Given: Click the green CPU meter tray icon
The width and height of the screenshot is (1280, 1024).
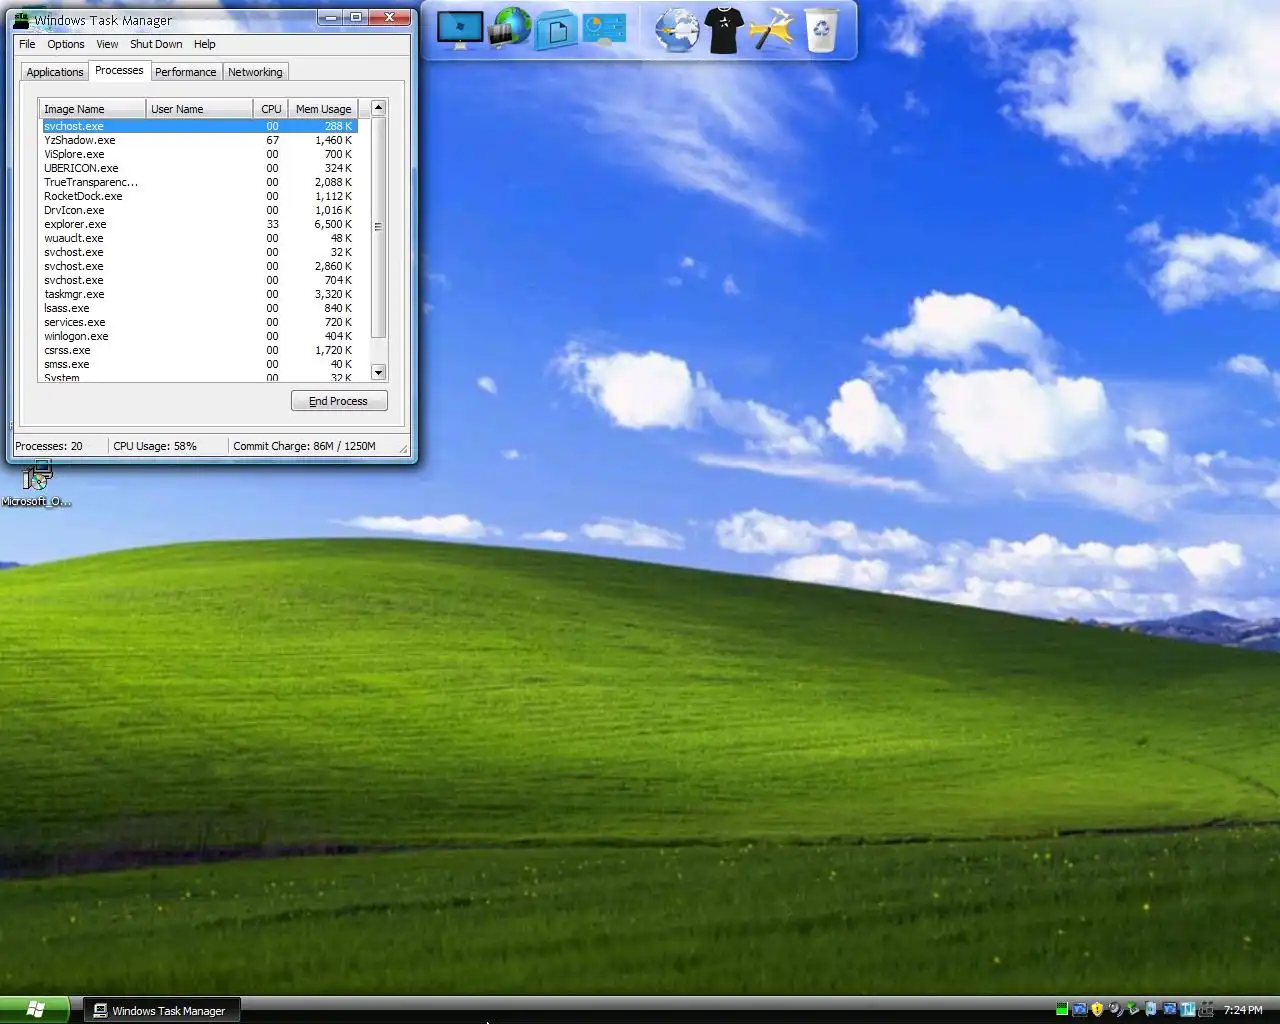Looking at the screenshot, I should click(1062, 1009).
